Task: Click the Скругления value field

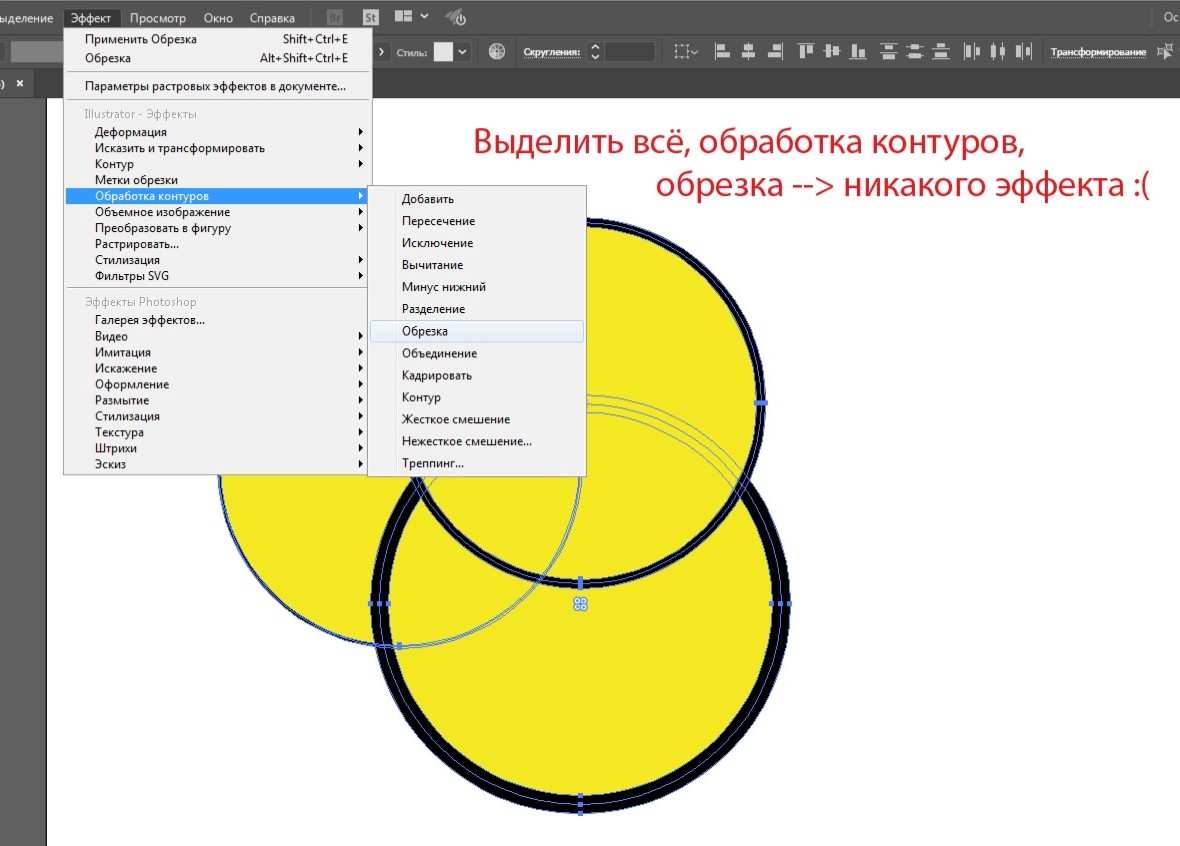Action: pyautogui.click(x=630, y=51)
